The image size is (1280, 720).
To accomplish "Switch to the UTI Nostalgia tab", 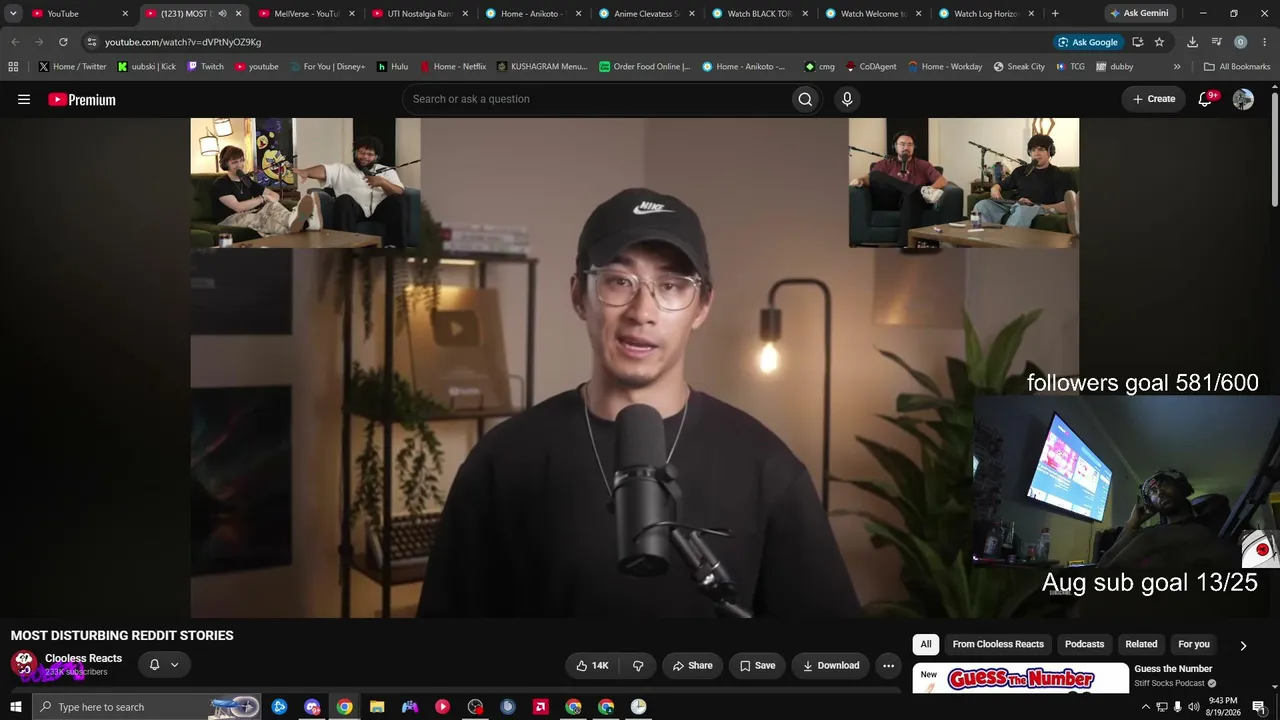I will [421, 14].
